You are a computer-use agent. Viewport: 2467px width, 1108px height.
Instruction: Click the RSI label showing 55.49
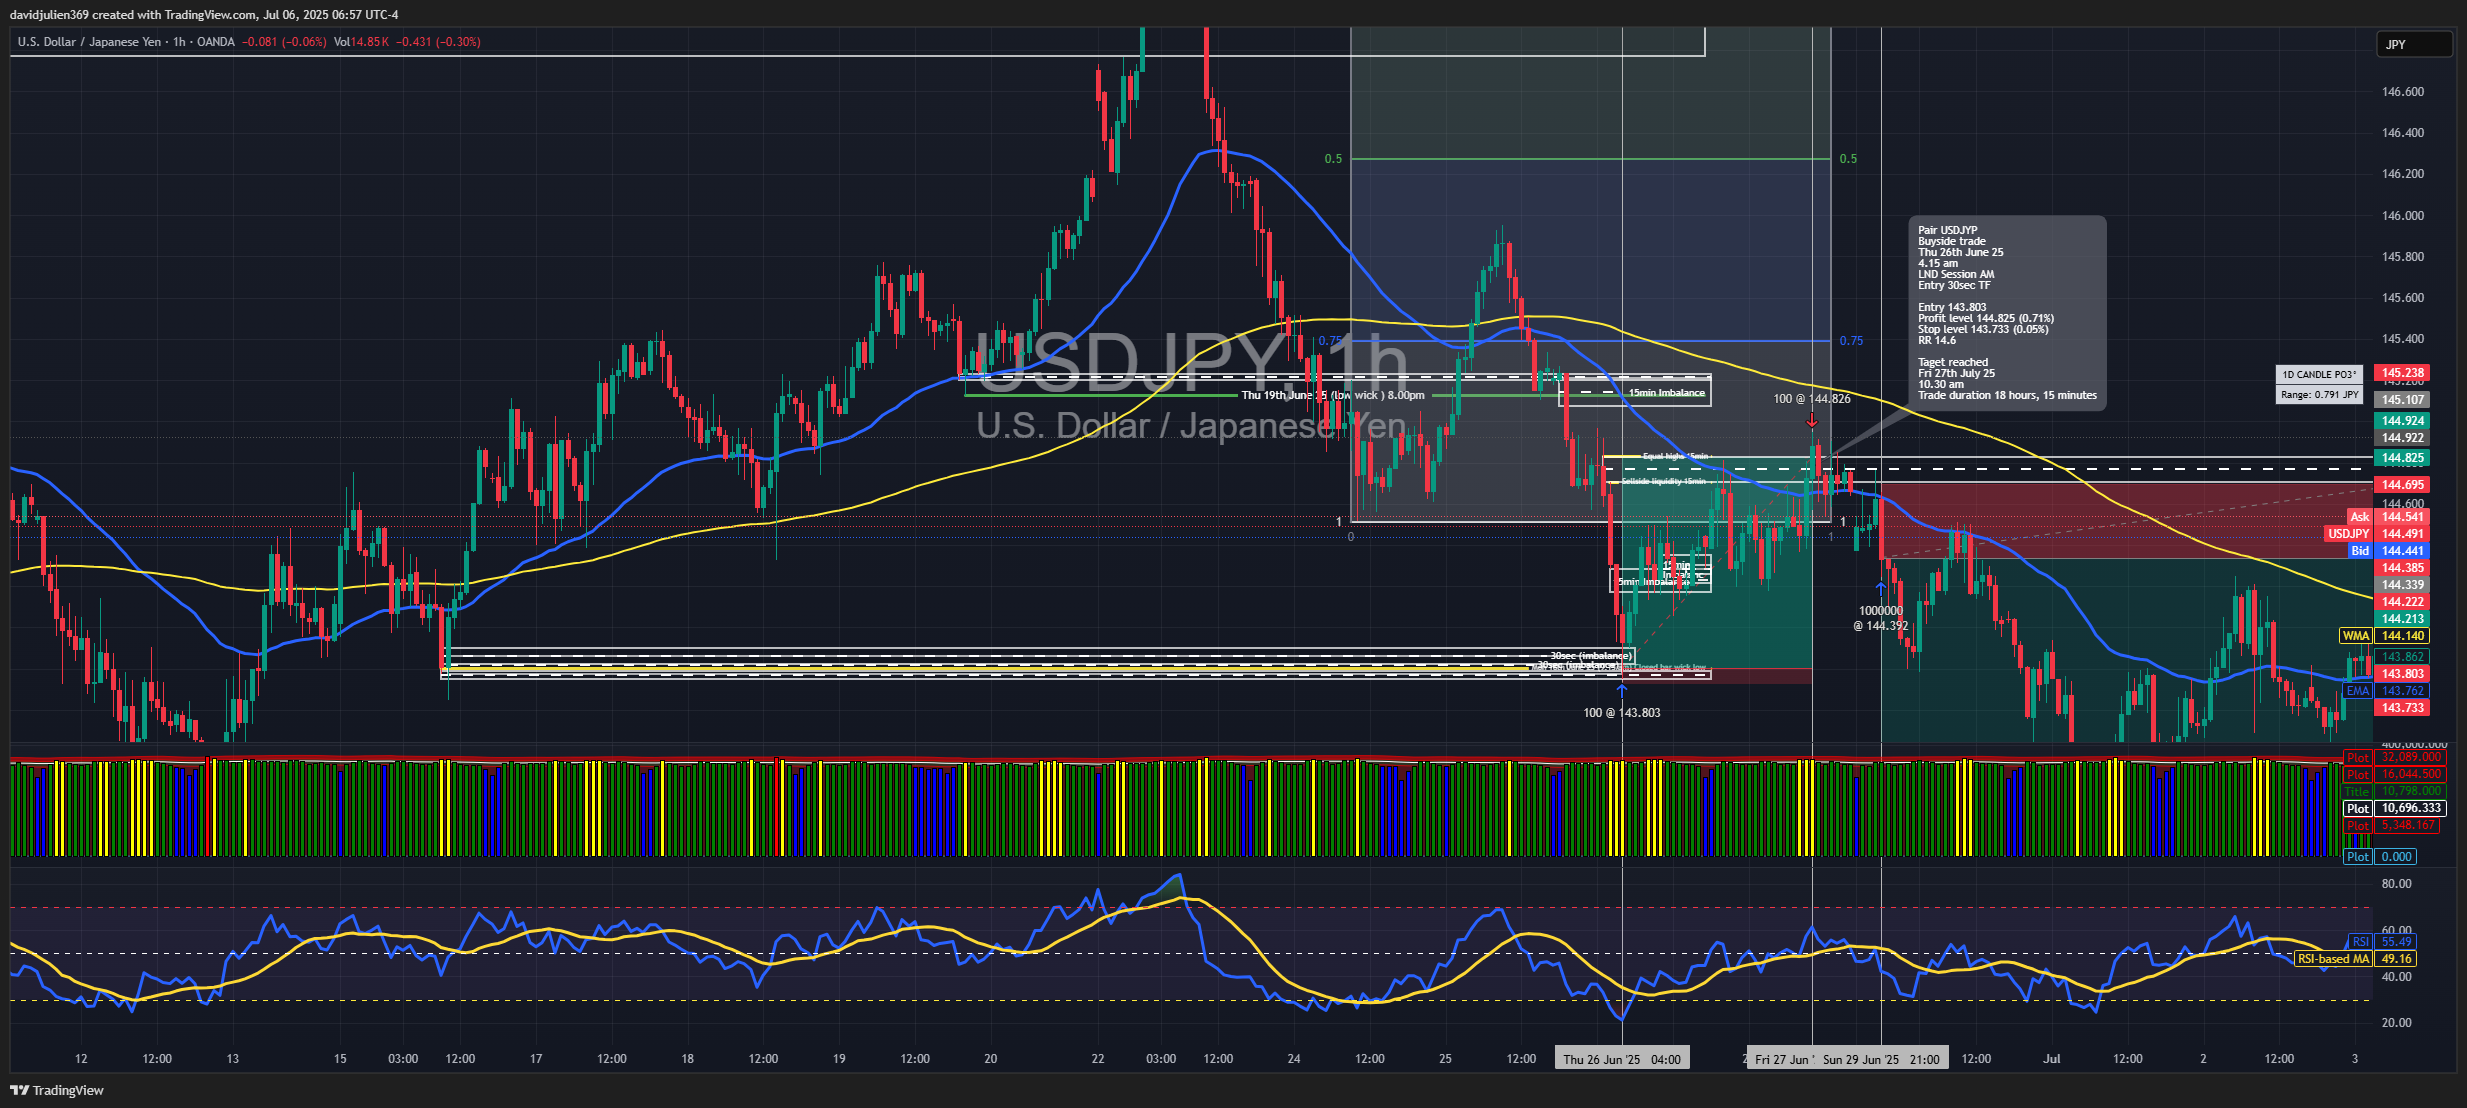pyautogui.click(x=2360, y=942)
